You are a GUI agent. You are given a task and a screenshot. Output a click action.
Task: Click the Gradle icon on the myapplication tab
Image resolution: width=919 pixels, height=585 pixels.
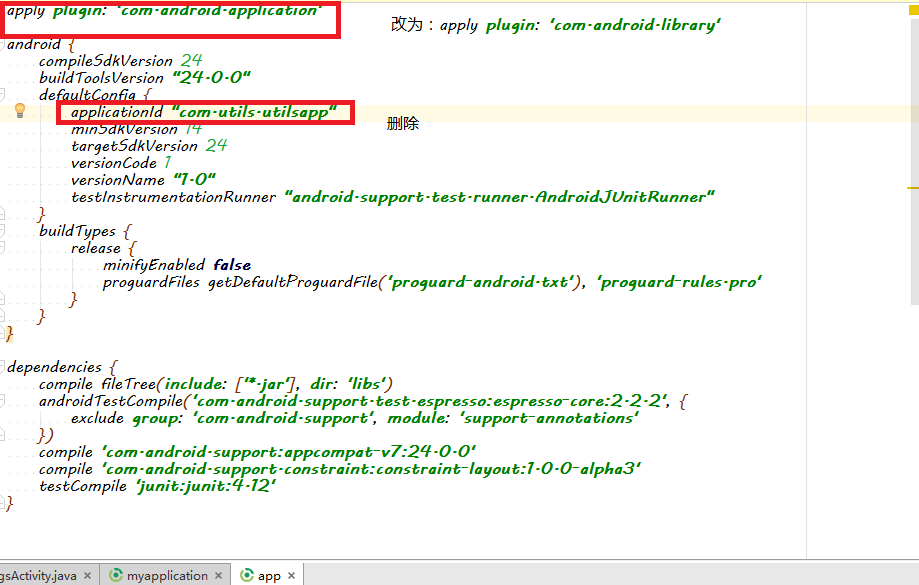(x=116, y=575)
